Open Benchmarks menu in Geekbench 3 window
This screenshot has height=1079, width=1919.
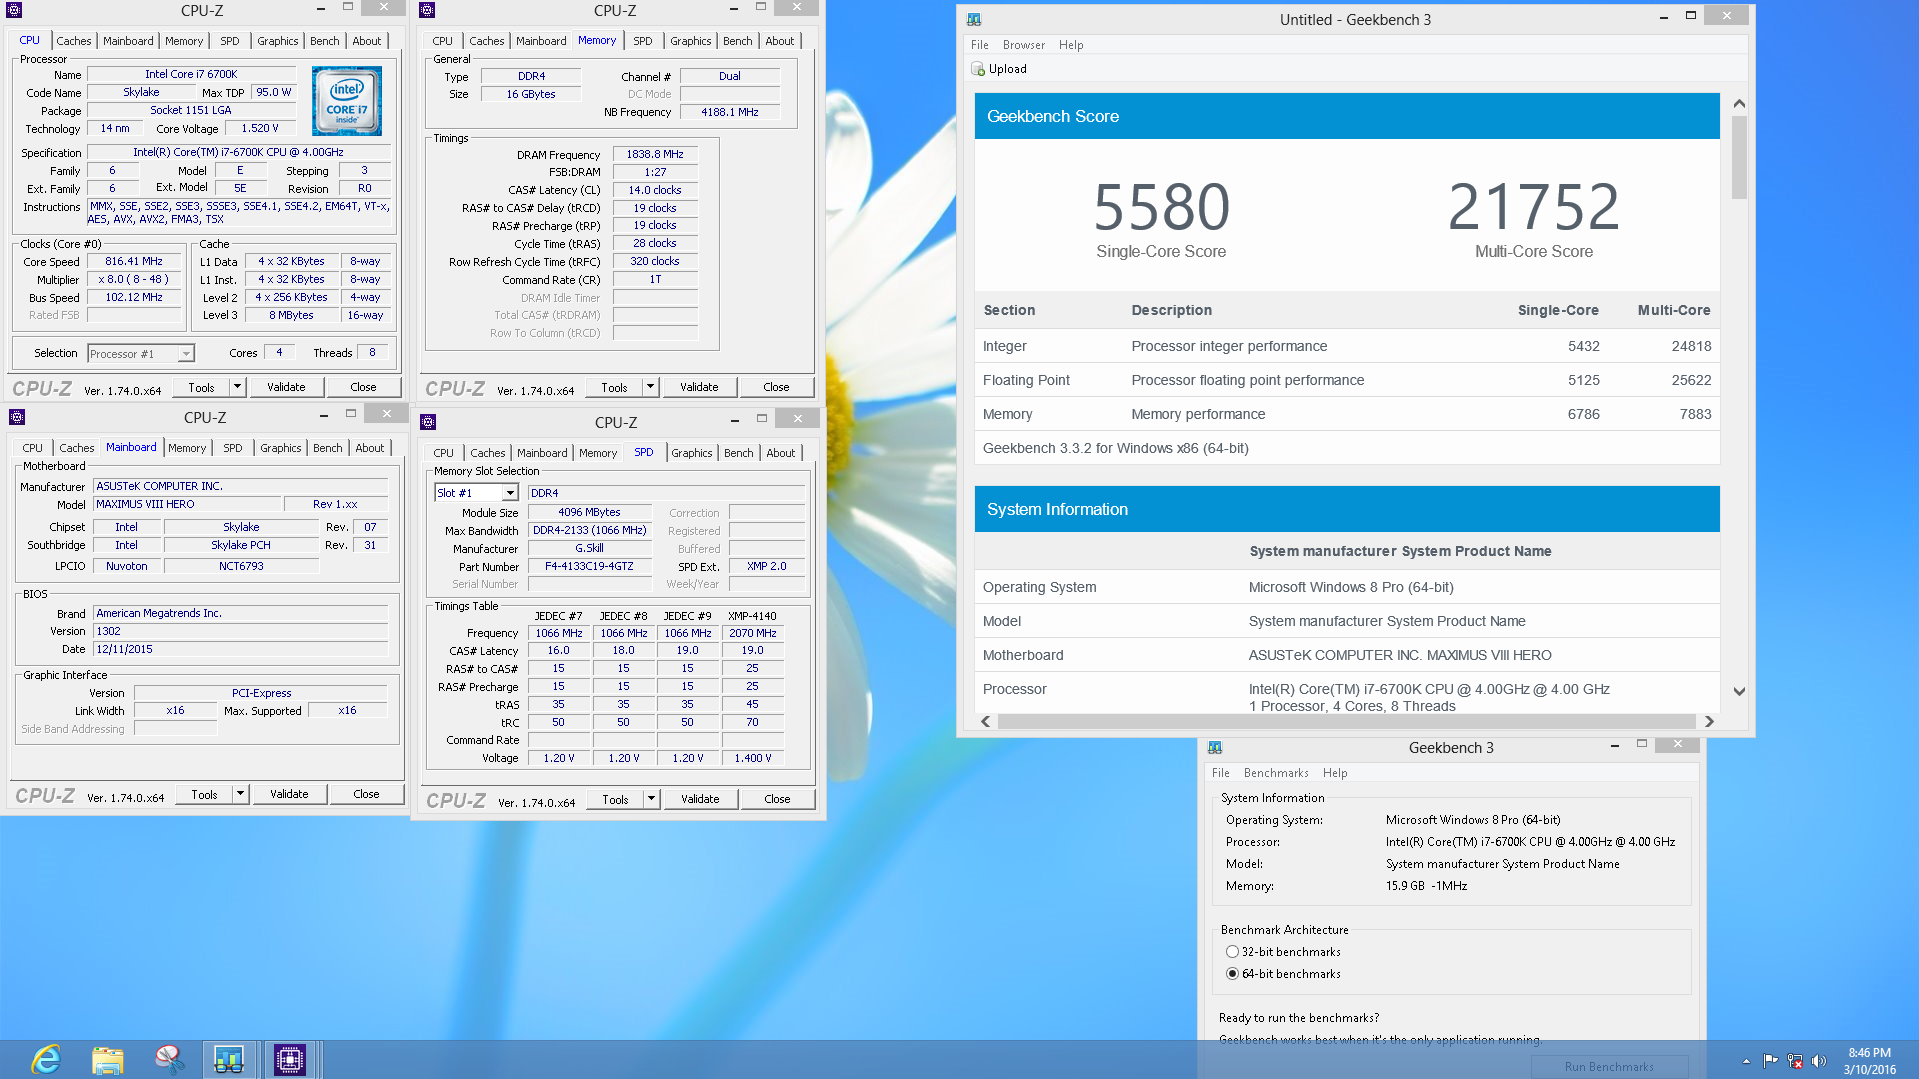pyautogui.click(x=1275, y=773)
